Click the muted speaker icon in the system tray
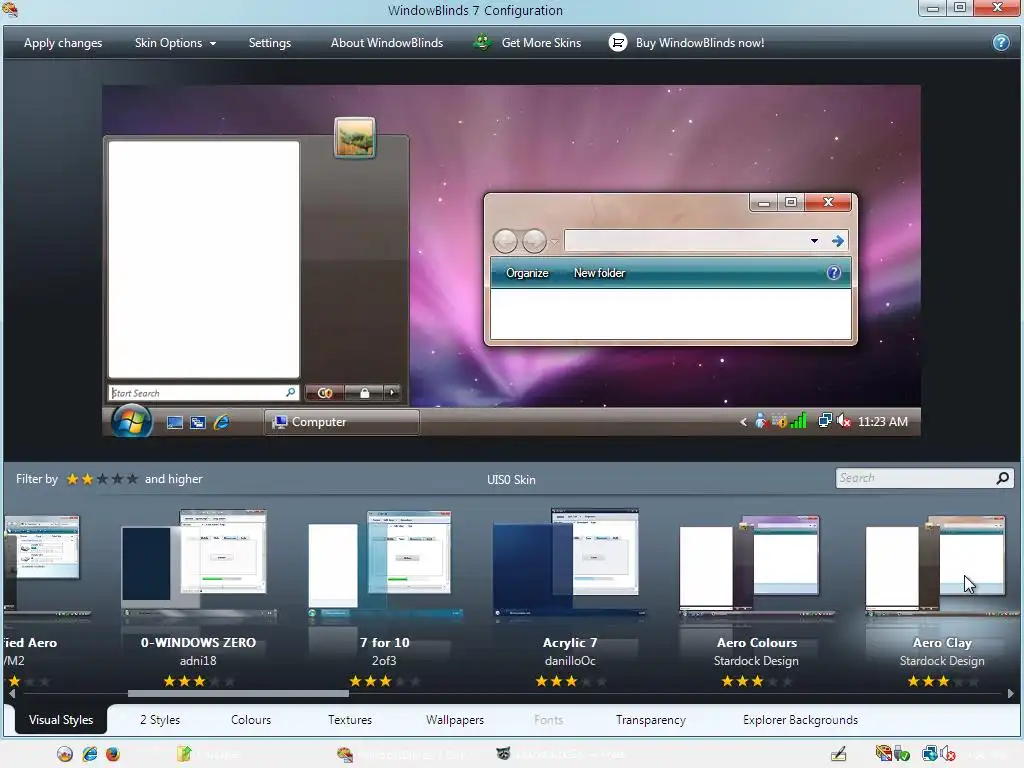Image resolution: width=1024 pixels, height=768 pixels. pos(947,754)
